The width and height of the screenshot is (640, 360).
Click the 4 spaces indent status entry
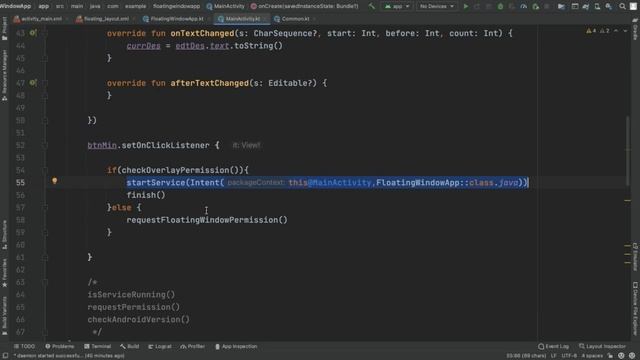click(592, 356)
